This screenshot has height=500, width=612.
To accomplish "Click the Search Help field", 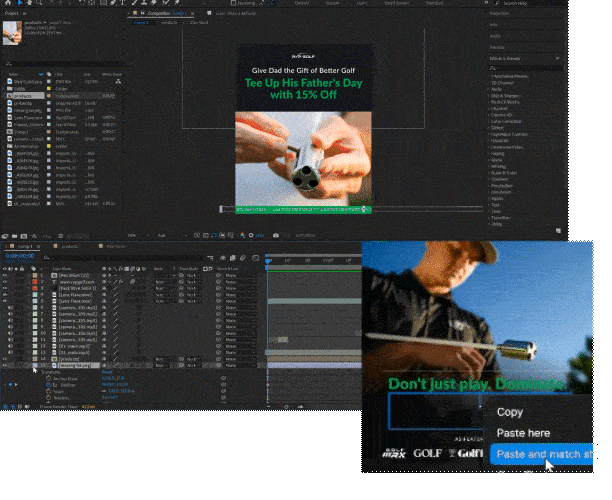I will click(x=541, y=4).
